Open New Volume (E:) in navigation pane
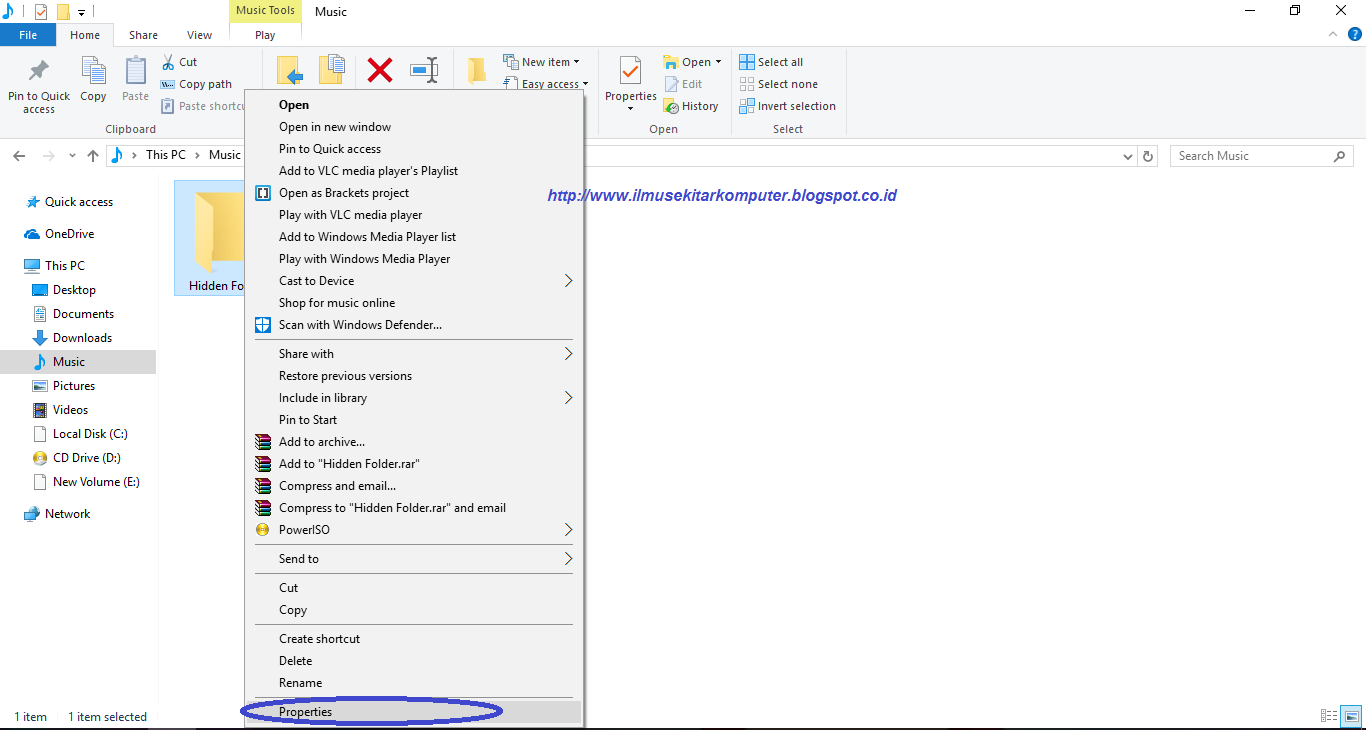This screenshot has width=1366, height=730. pyautogui.click(x=95, y=482)
